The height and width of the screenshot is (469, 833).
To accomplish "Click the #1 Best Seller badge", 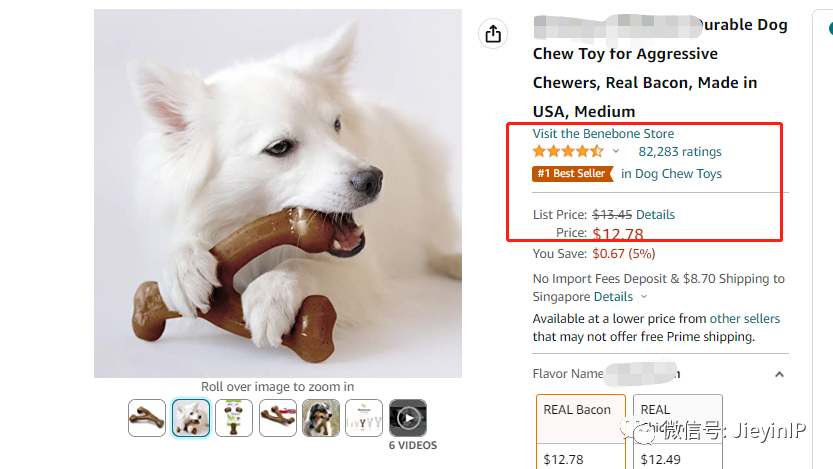I will (x=572, y=174).
